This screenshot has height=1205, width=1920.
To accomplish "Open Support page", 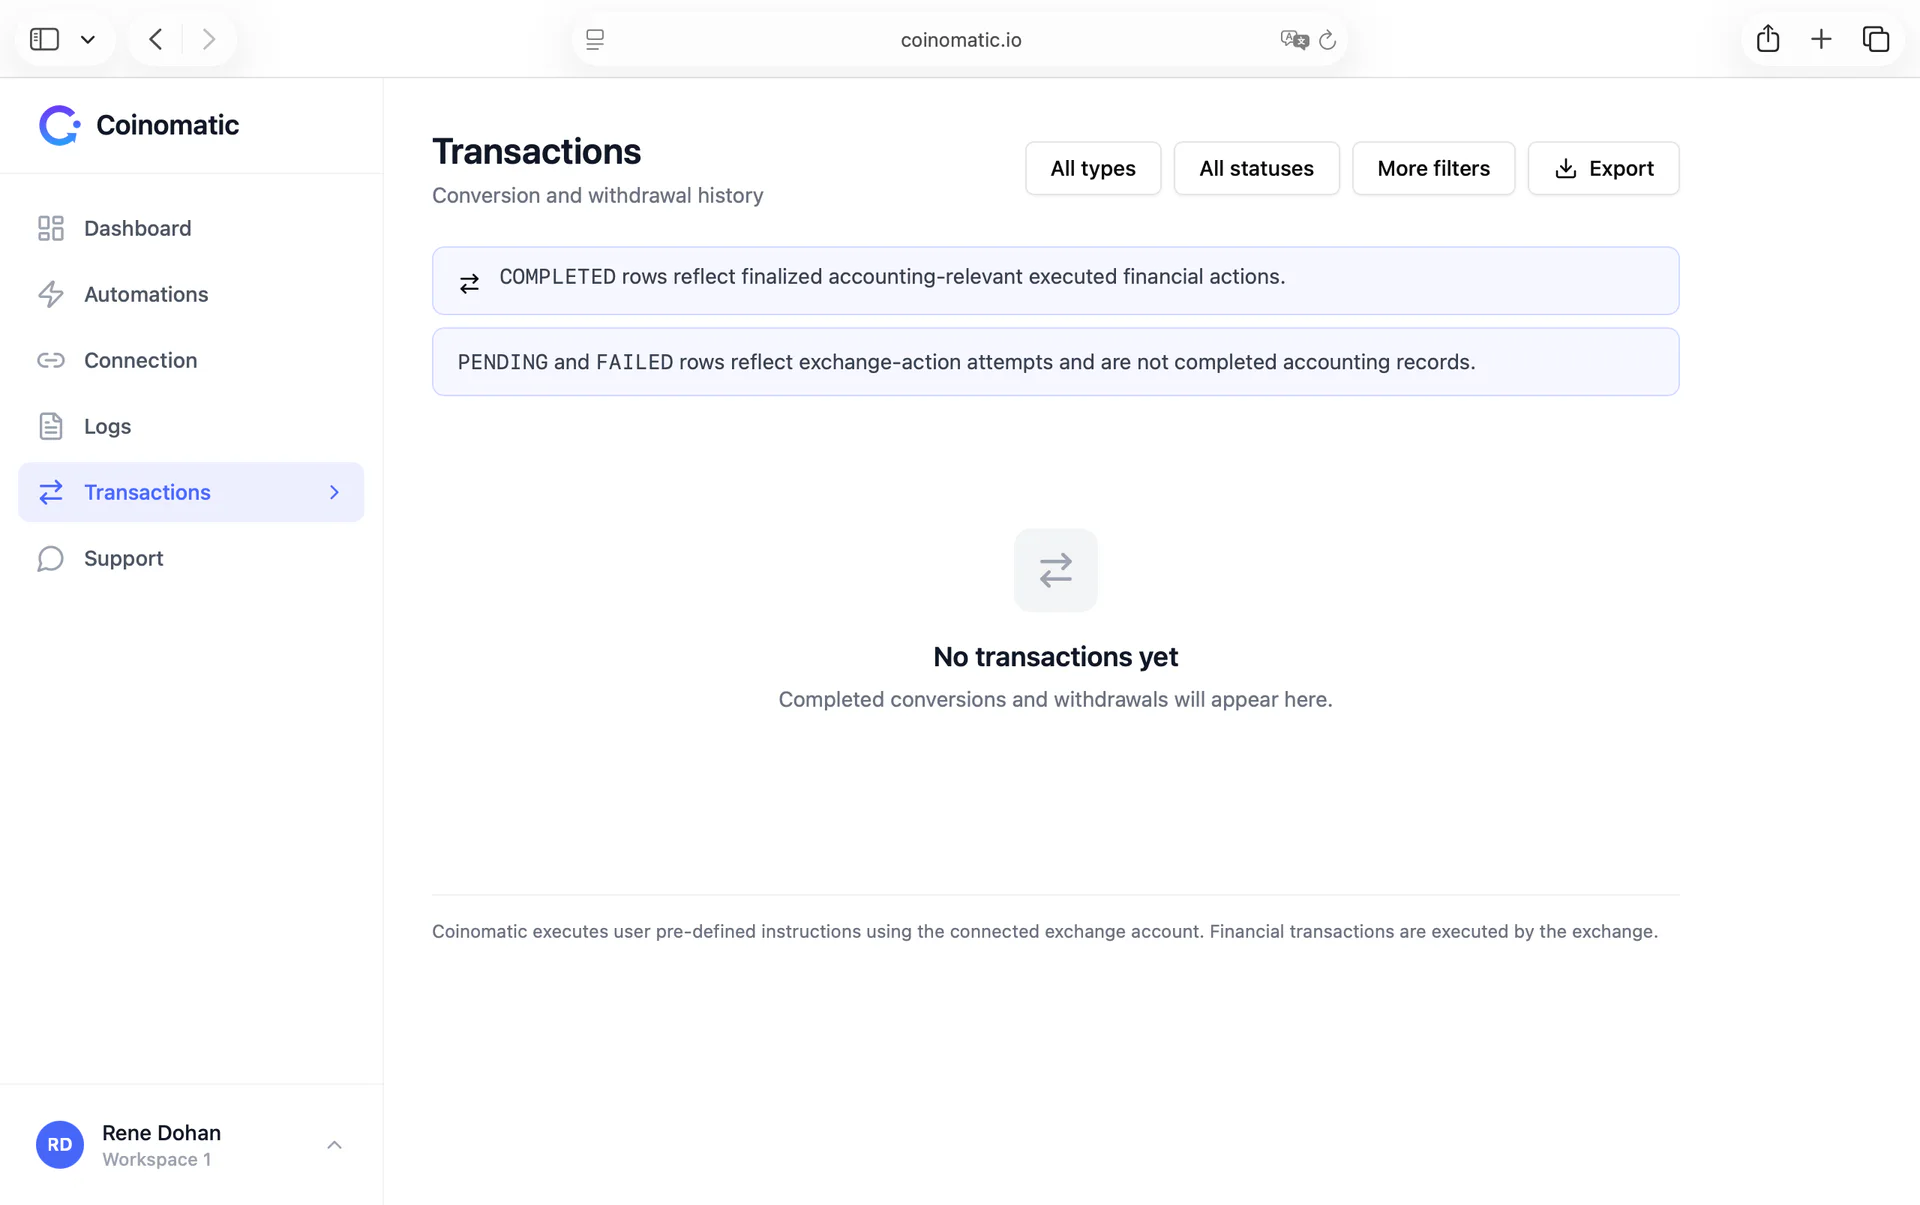I will point(191,558).
